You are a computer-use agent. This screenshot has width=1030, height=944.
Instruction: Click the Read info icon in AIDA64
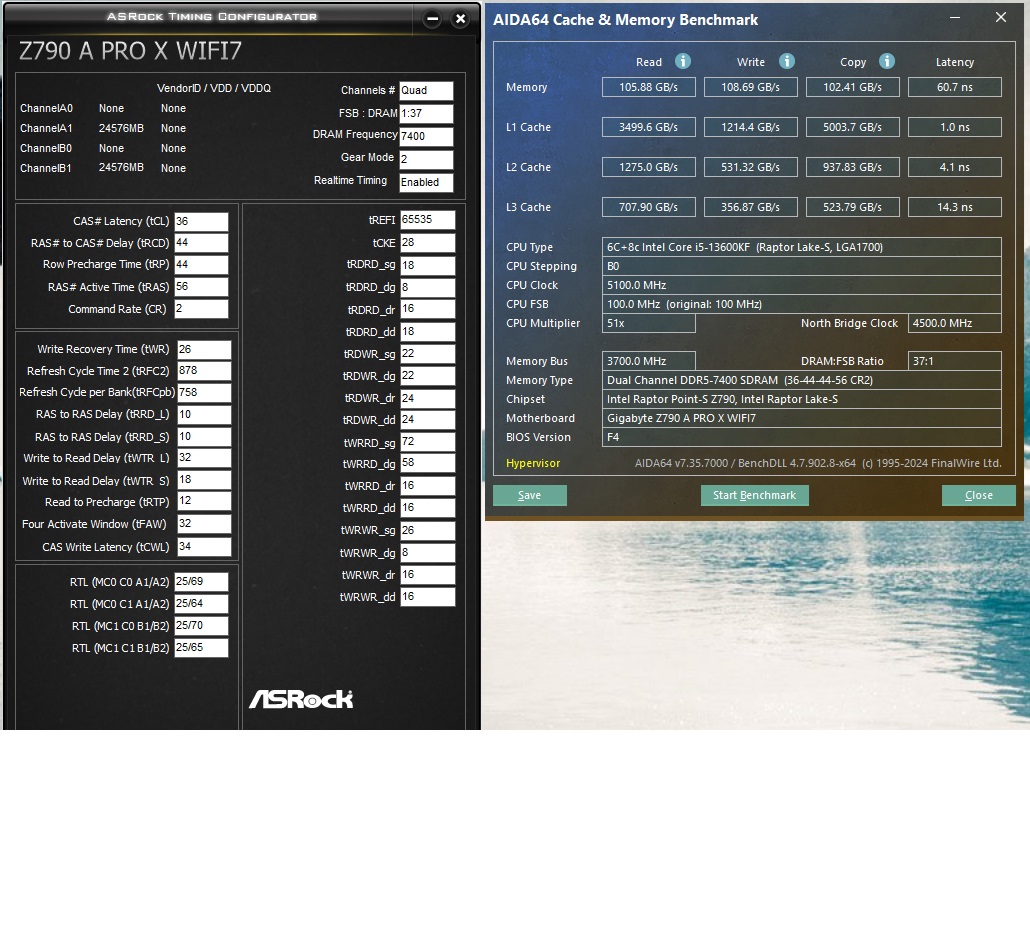(683, 61)
